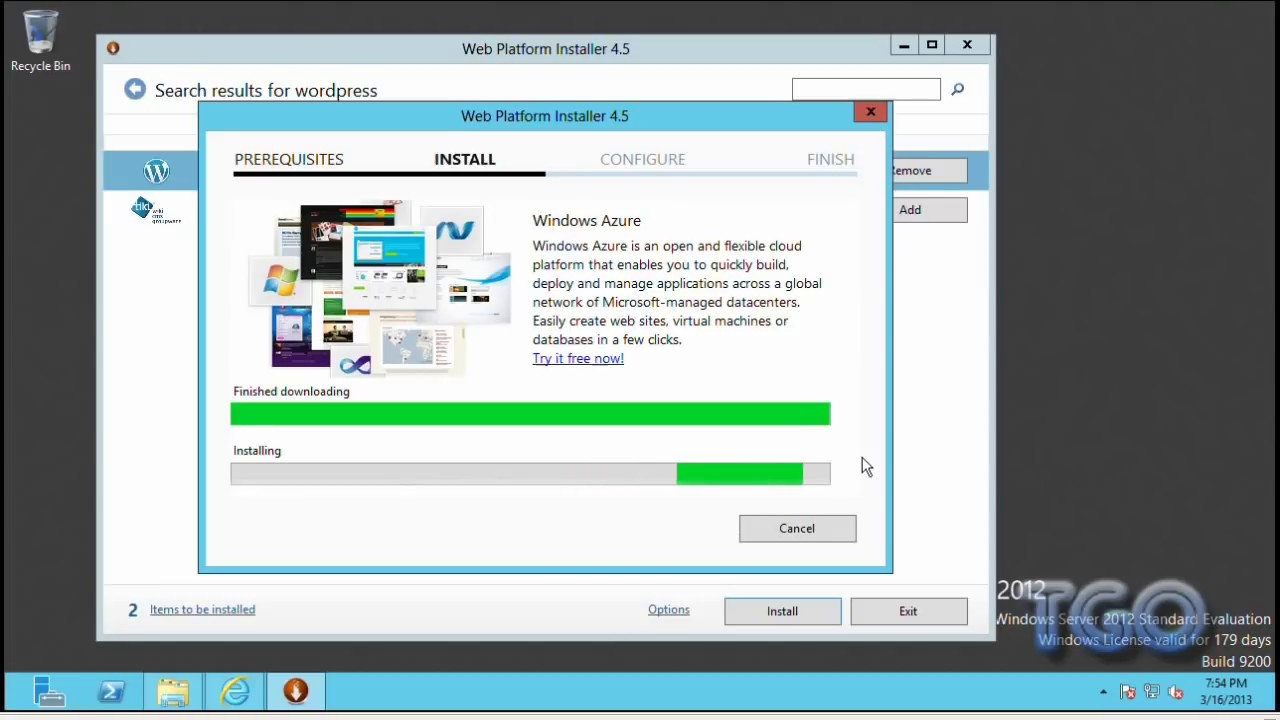Screen dimensions: 1280x720
Task: Show hidden tray icons arrow
Action: [x=1103, y=692]
